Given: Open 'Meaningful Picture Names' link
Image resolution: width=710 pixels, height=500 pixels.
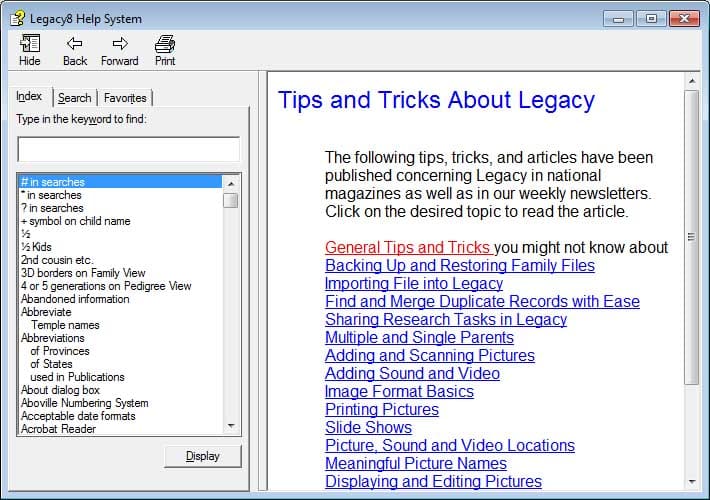Looking at the screenshot, I should tap(416, 463).
